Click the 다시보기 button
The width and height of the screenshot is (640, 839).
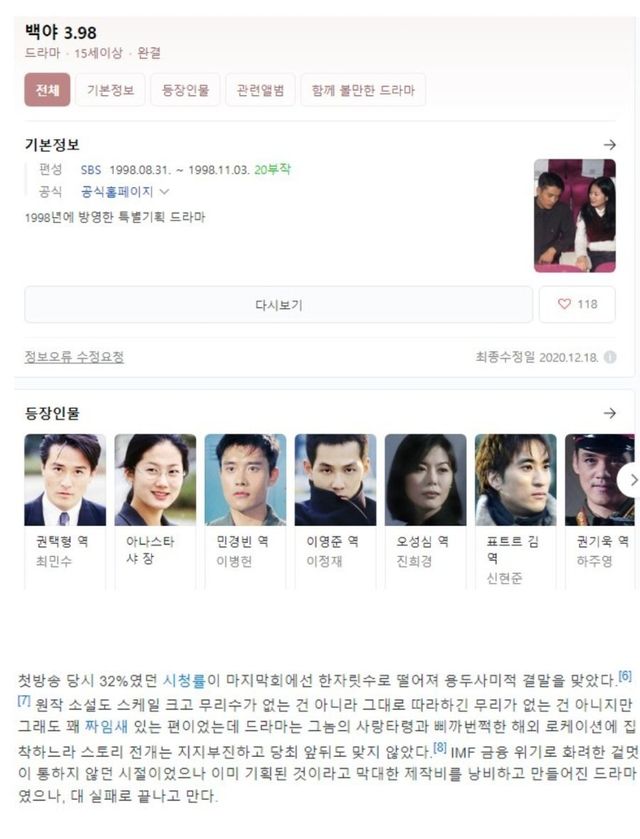(x=278, y=304)
